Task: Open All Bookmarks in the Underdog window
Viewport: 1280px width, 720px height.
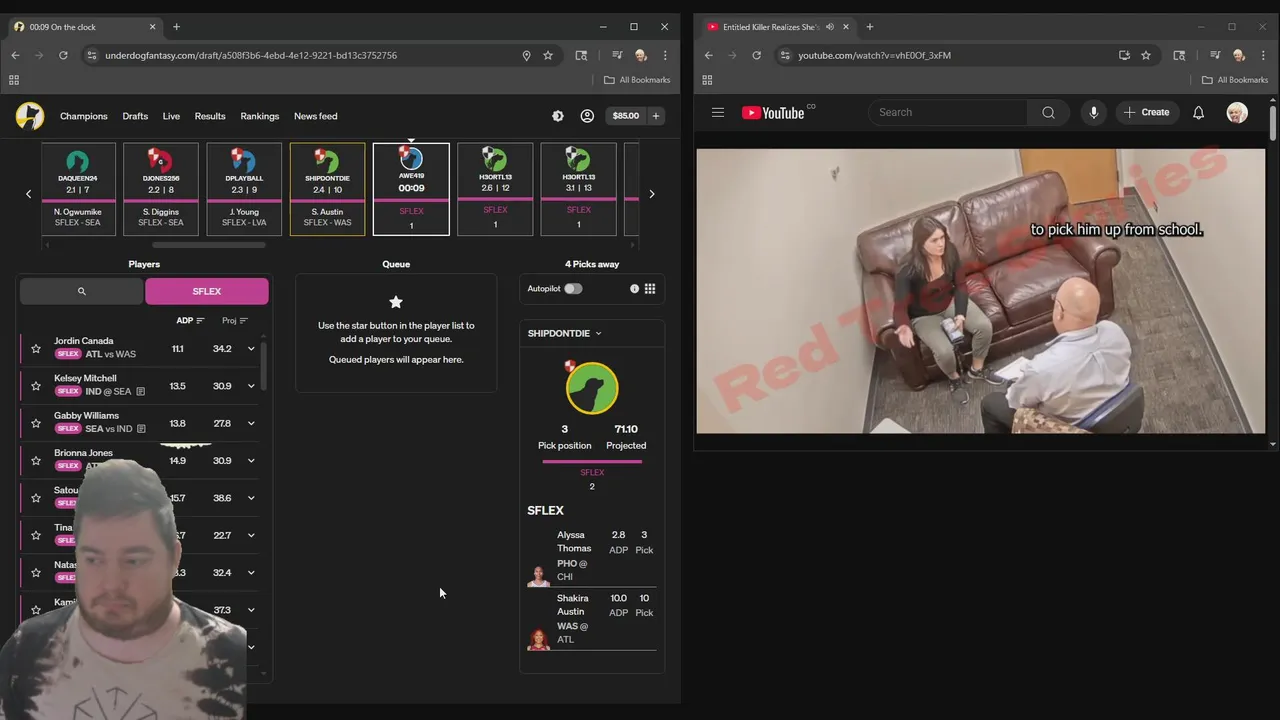Action: coord(637,80)
